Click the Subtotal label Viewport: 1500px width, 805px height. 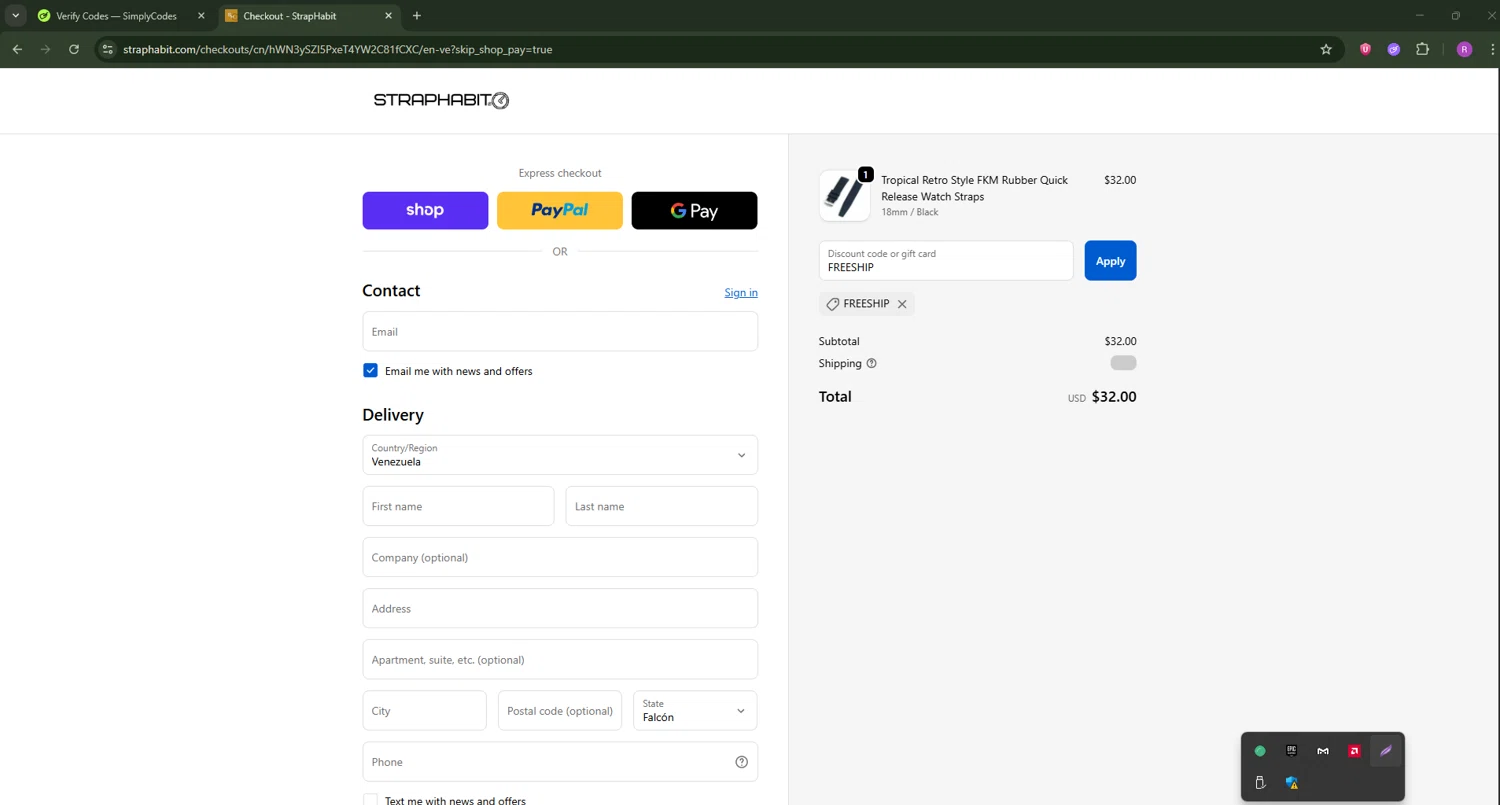pyautogui.click(x=839, y=341)
